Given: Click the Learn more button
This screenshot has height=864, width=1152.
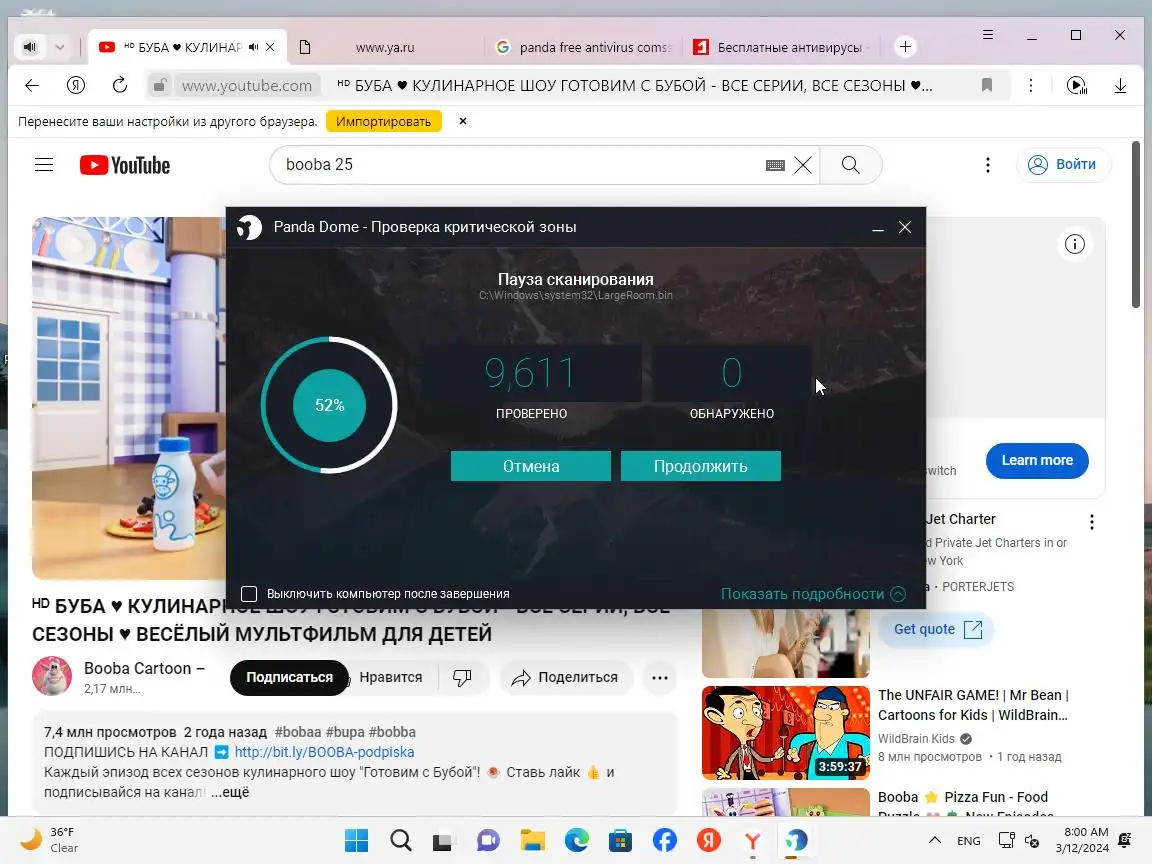Looking at the screenshot, I should click(1037, 461).
